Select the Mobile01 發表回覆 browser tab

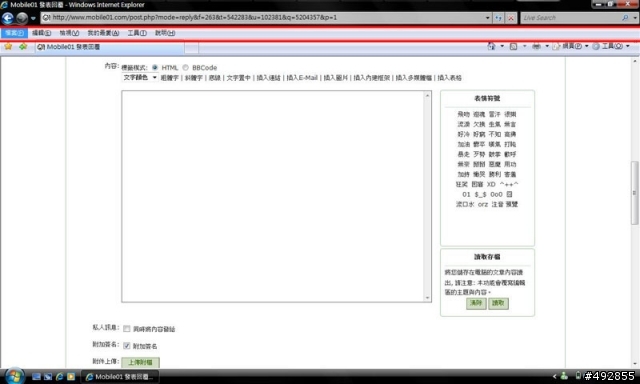tap(109, 47)
